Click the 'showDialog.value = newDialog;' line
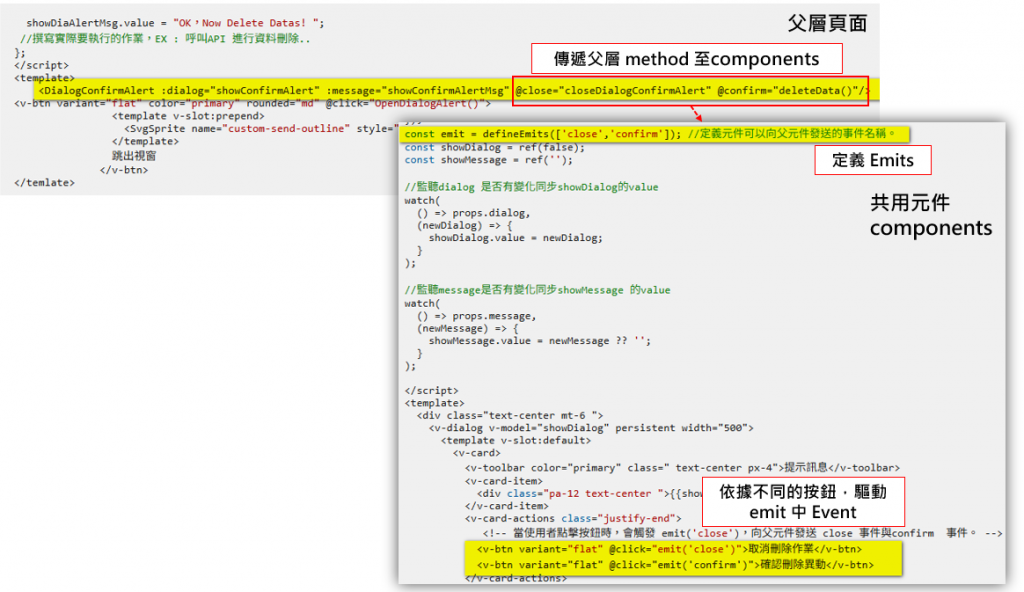 [x=515, y=238]
